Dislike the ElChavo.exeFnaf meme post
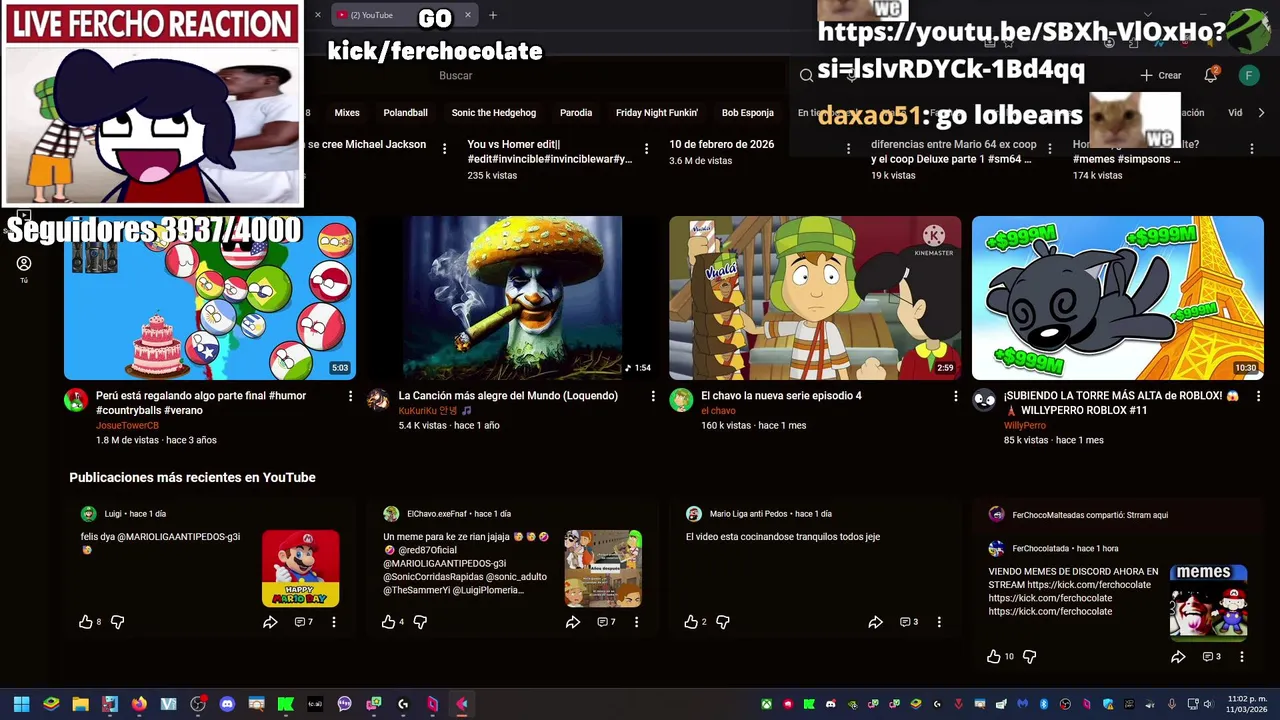This screenshot has height=720, width=1280. [420, 622]
